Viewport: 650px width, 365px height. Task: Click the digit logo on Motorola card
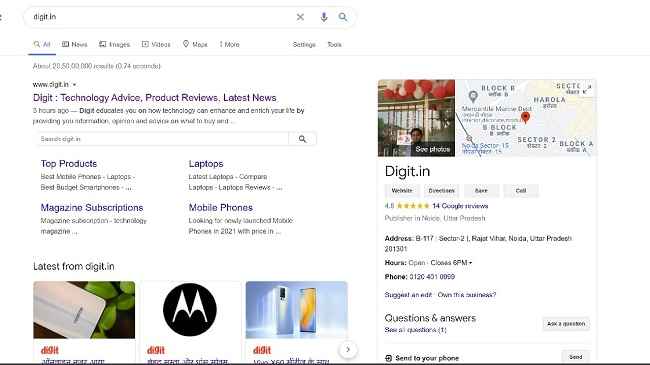coord(156,350)
